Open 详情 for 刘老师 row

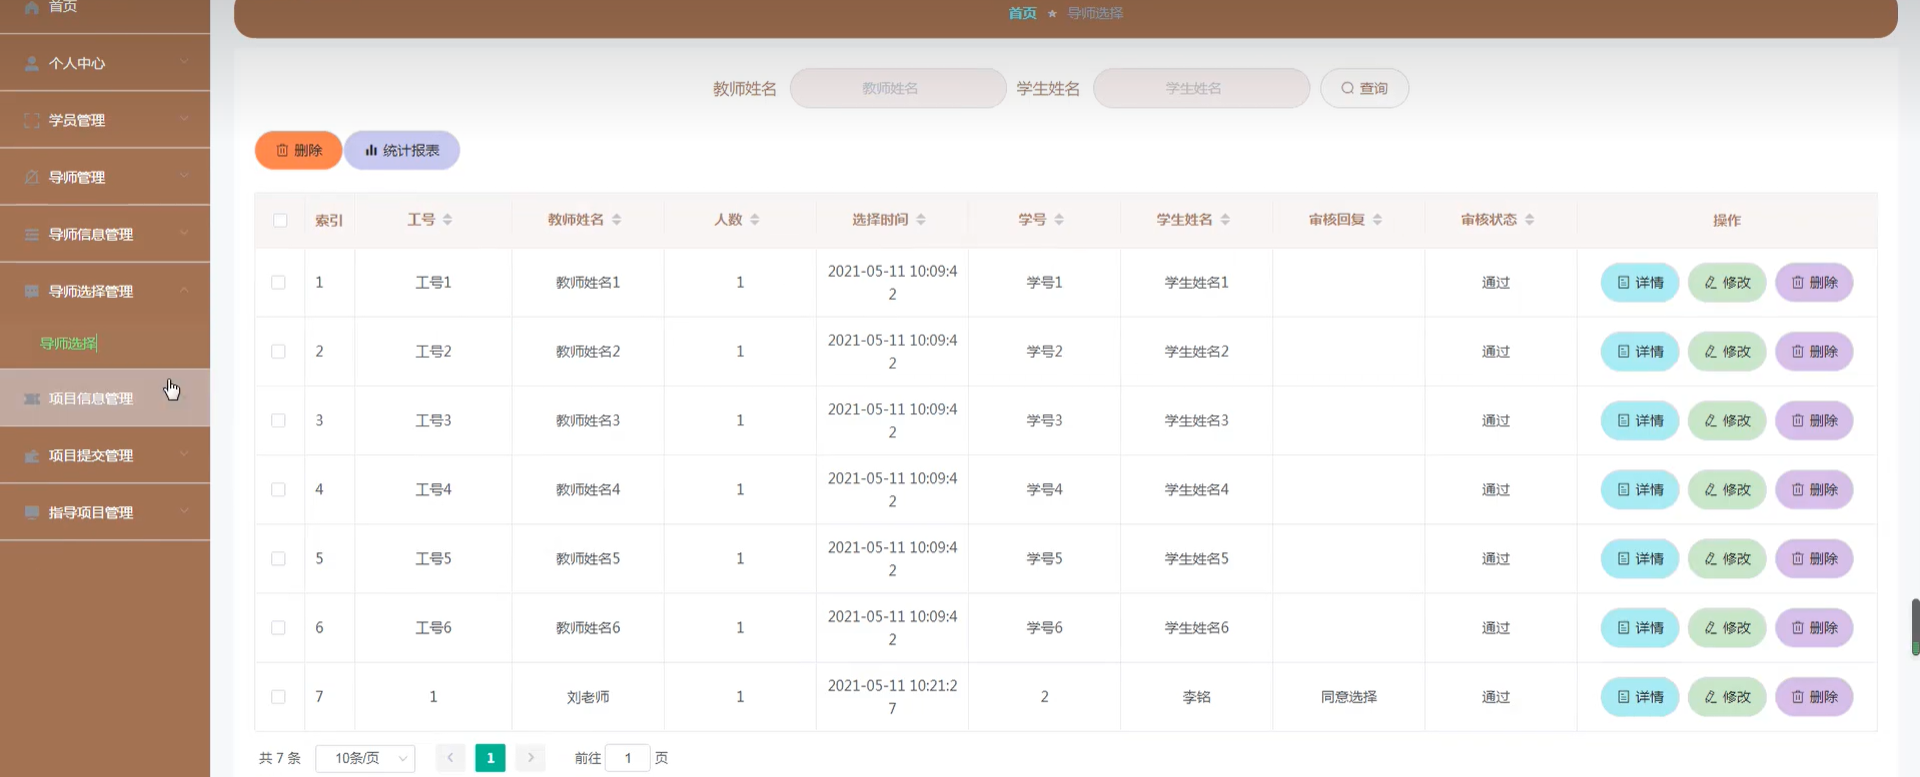click(1640, 697)
